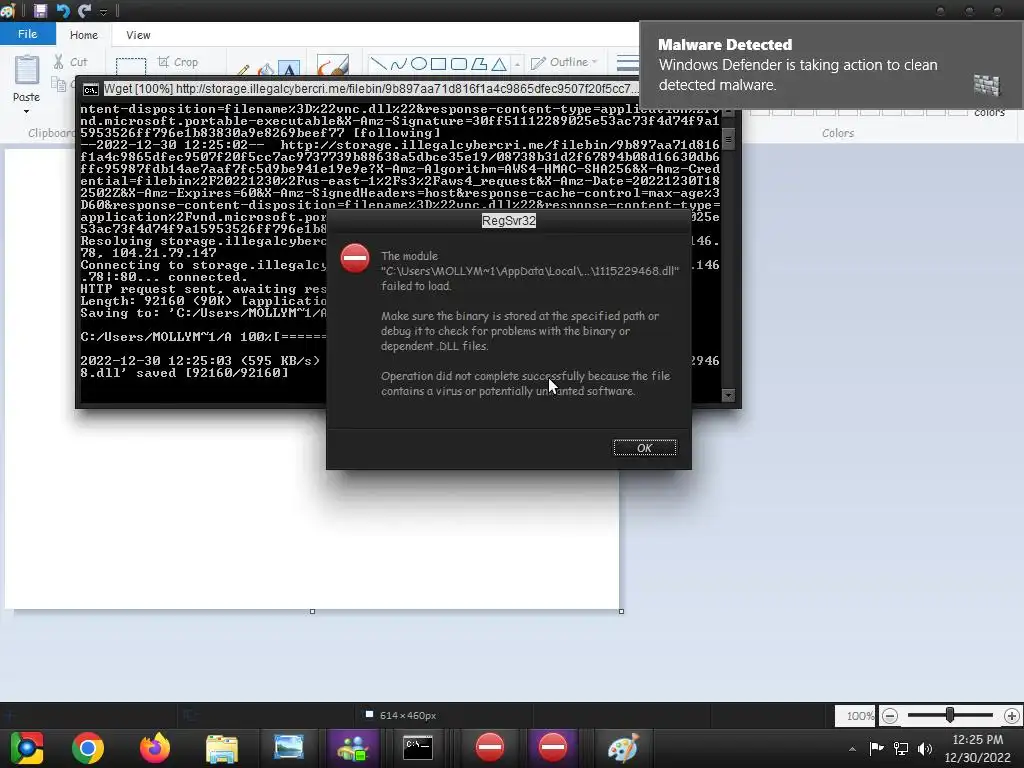Viewport: 1024px width, 768px height.
Task: Show hidden system tray icons
Action: pyautogui.click(x=852, y=749)
